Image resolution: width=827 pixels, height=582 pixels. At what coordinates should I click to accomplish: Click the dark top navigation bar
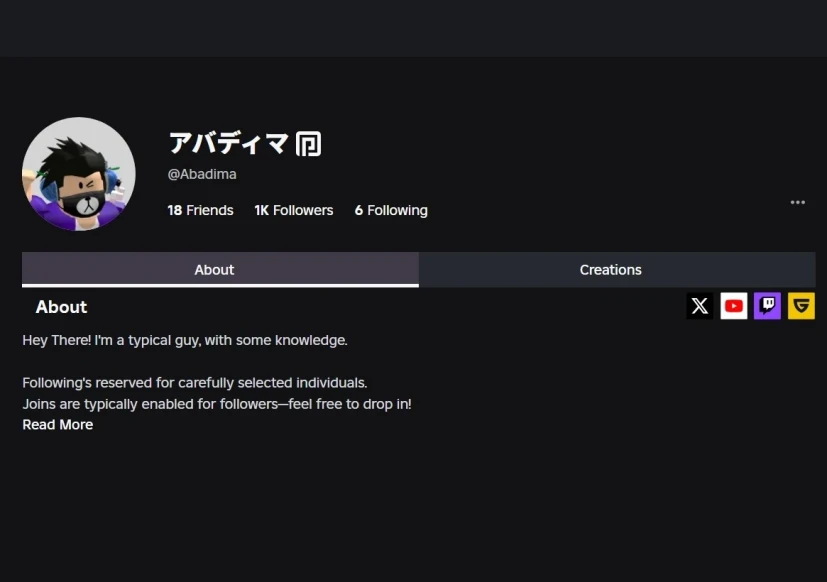click(x=413, y=28)
